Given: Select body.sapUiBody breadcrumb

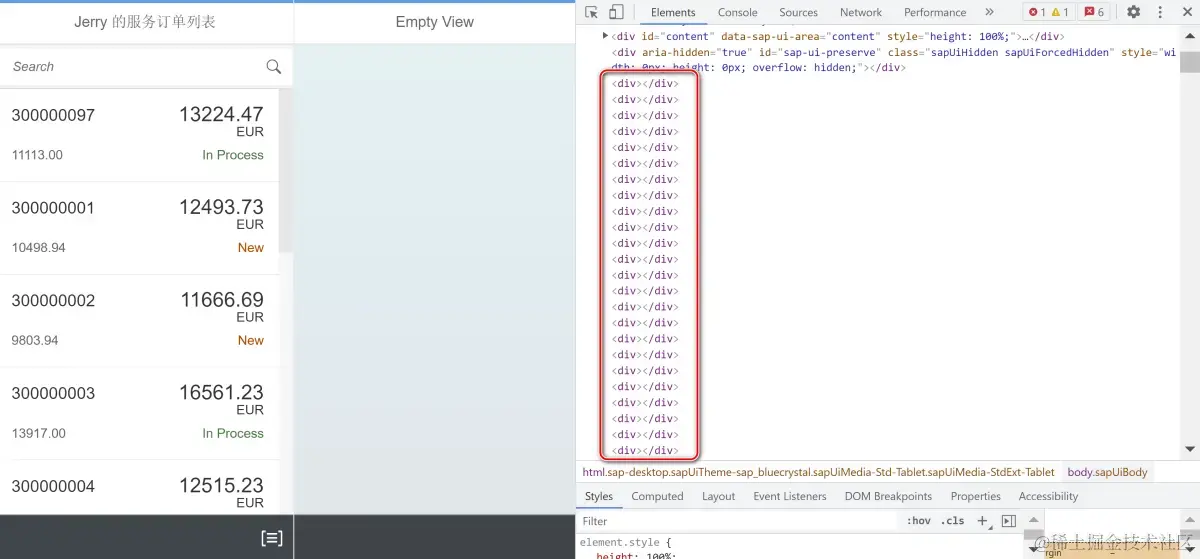Looking at the screenshot, I should (1107, 472).
